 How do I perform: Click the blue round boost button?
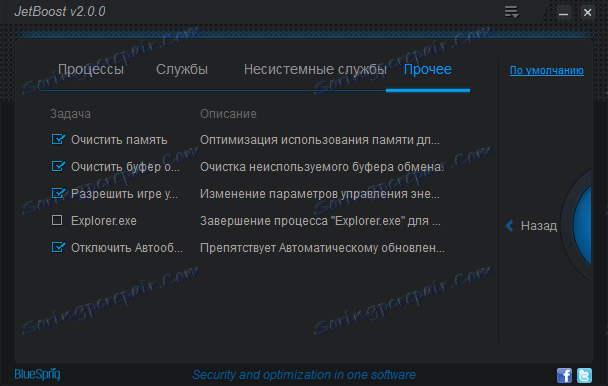[x=581, y=225]
